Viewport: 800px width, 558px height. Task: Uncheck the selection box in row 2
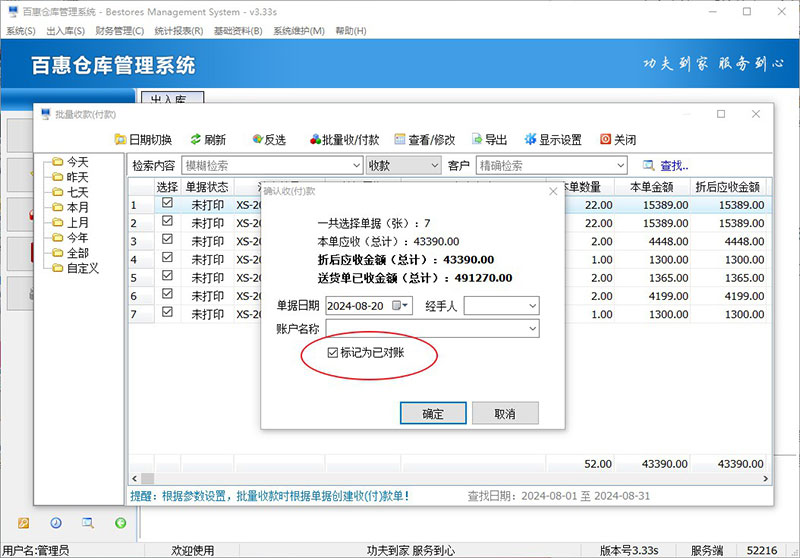[x=167, y=221]
